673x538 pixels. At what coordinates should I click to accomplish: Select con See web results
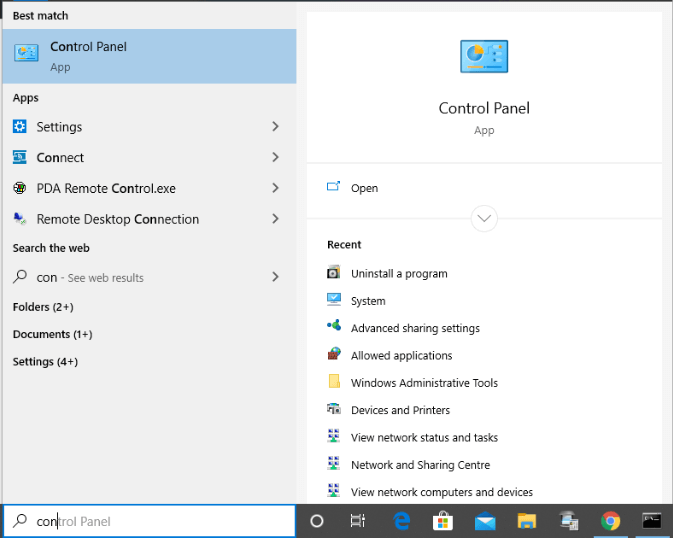point(149,277)
